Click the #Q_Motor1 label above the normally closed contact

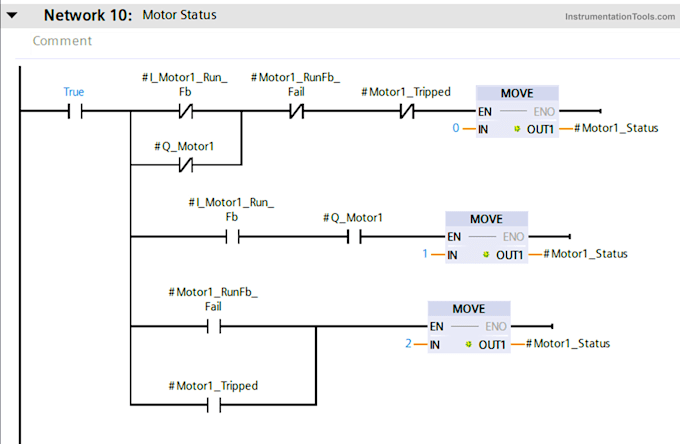tap(184, 147)
